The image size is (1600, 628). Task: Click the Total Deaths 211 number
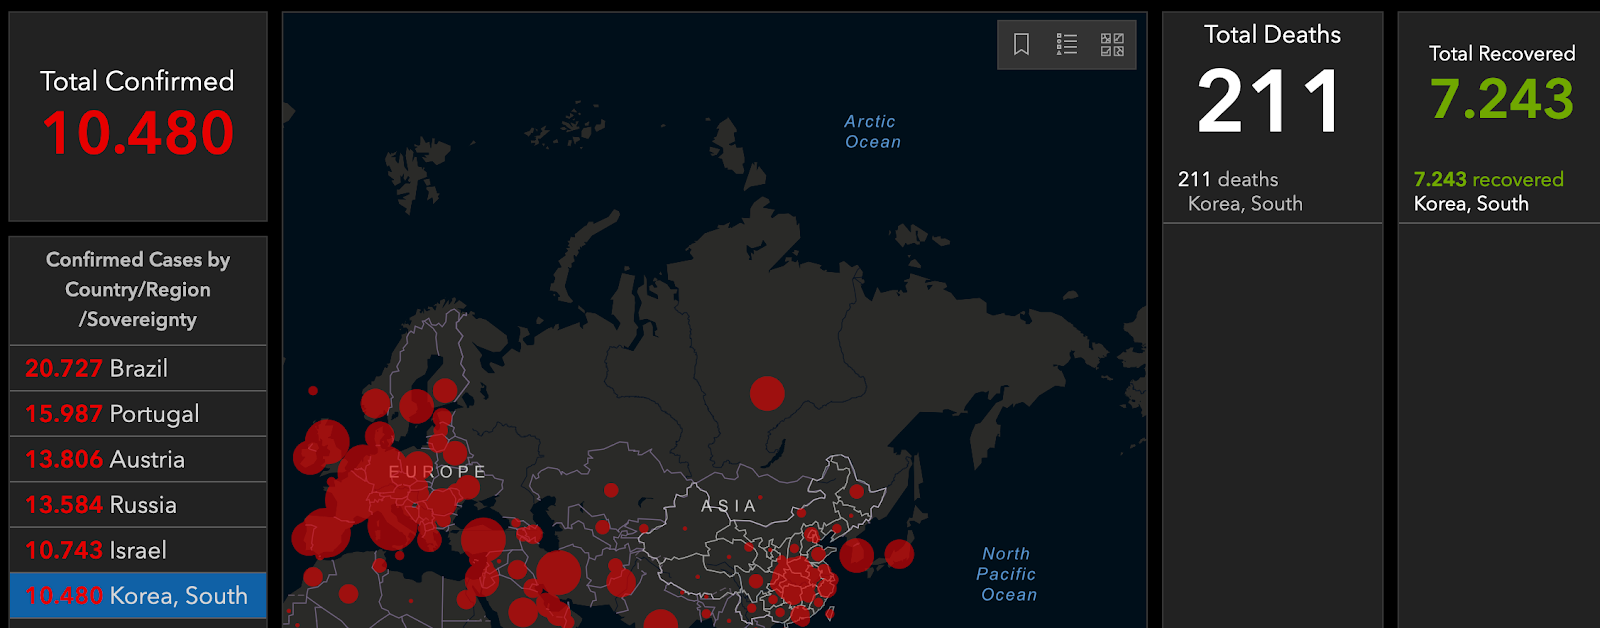(1270, 101)
